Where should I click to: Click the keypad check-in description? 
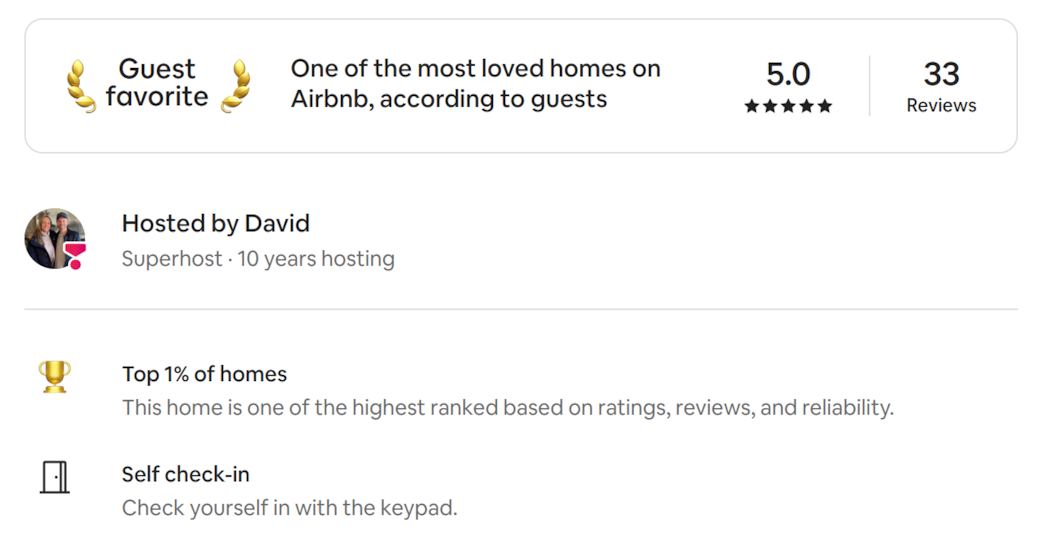point(289,508)
